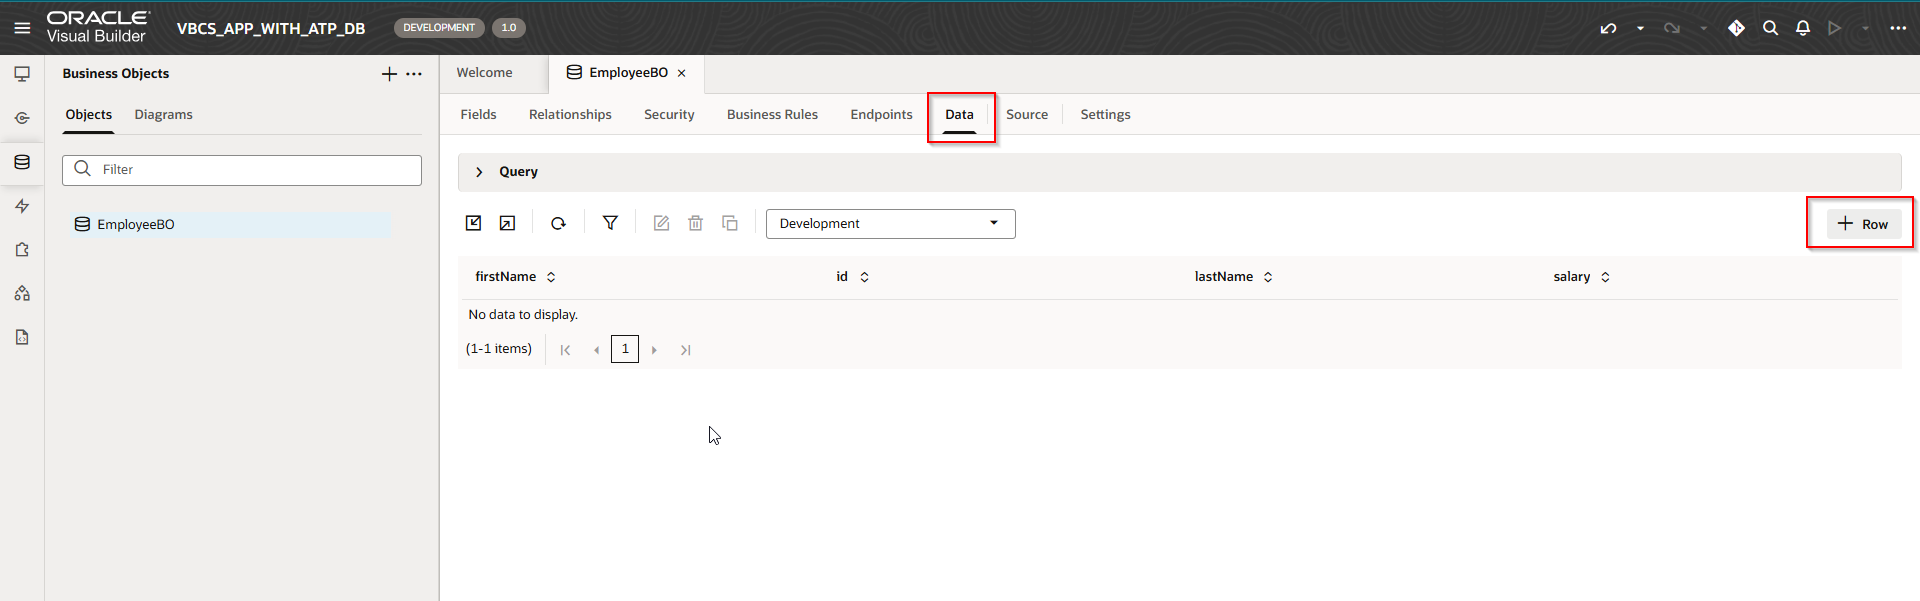Open the notifications bell

[x=1802, y=28]
